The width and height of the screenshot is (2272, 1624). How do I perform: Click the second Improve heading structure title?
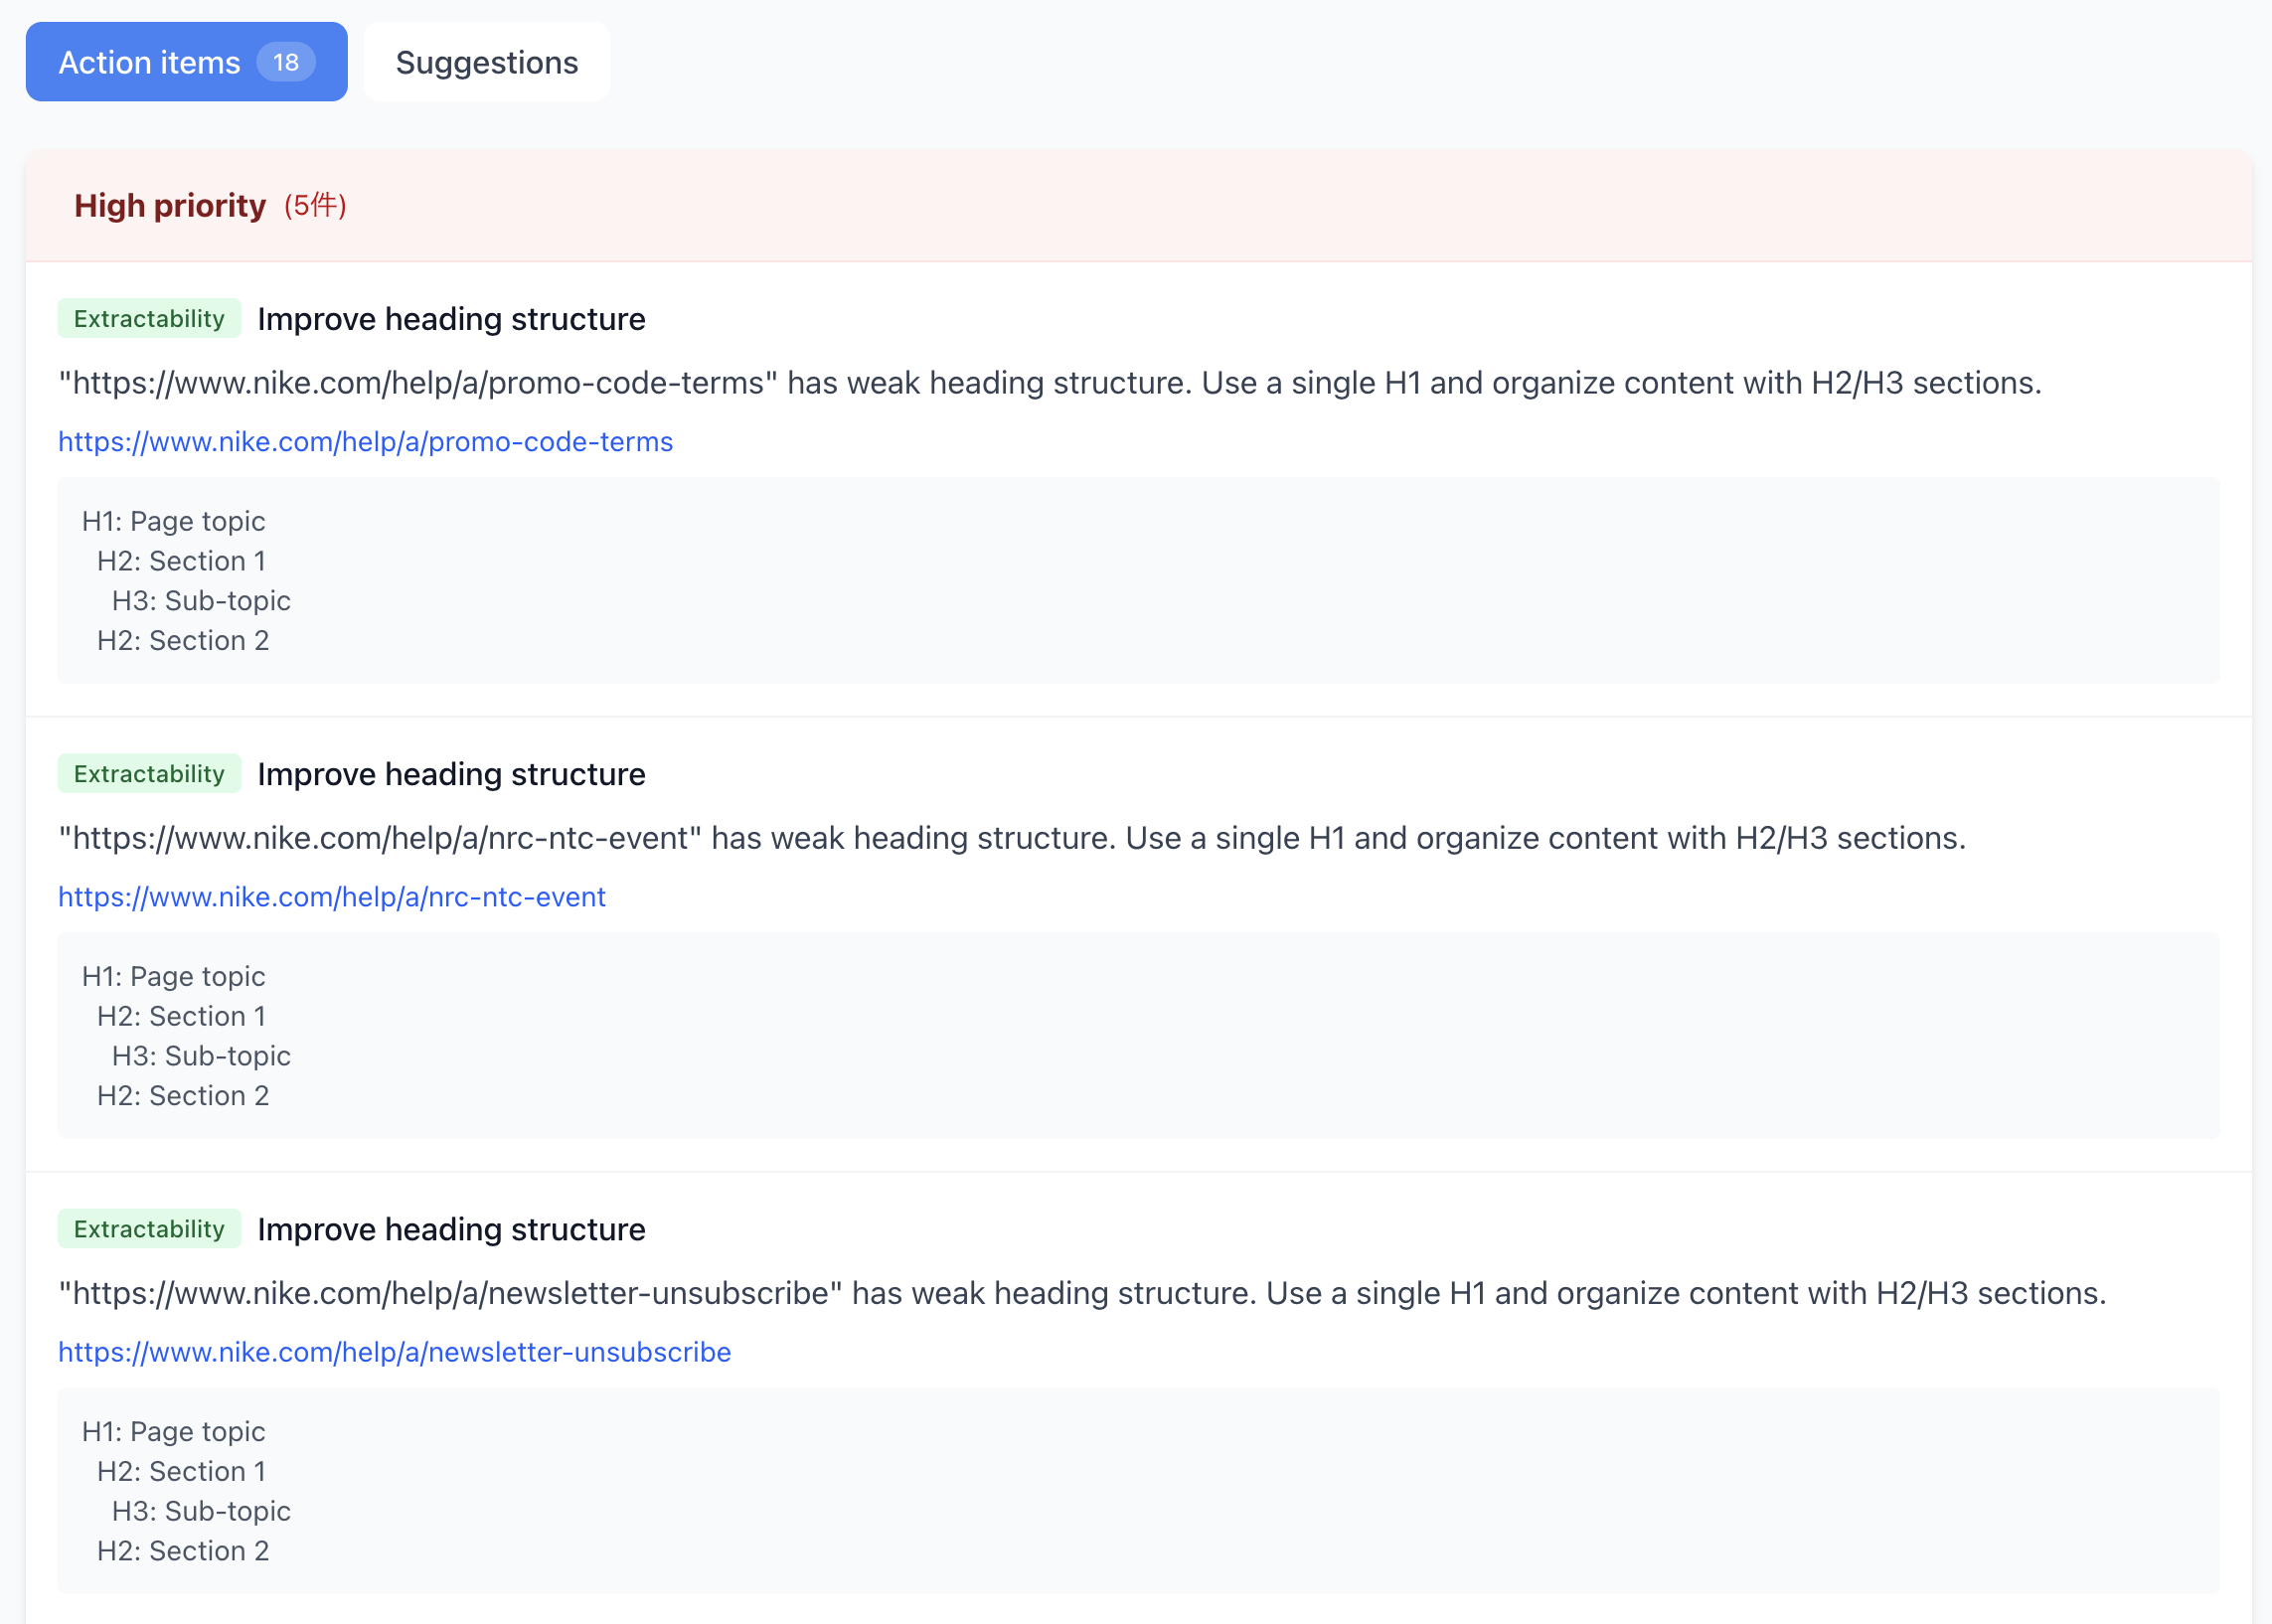point(450,773)
